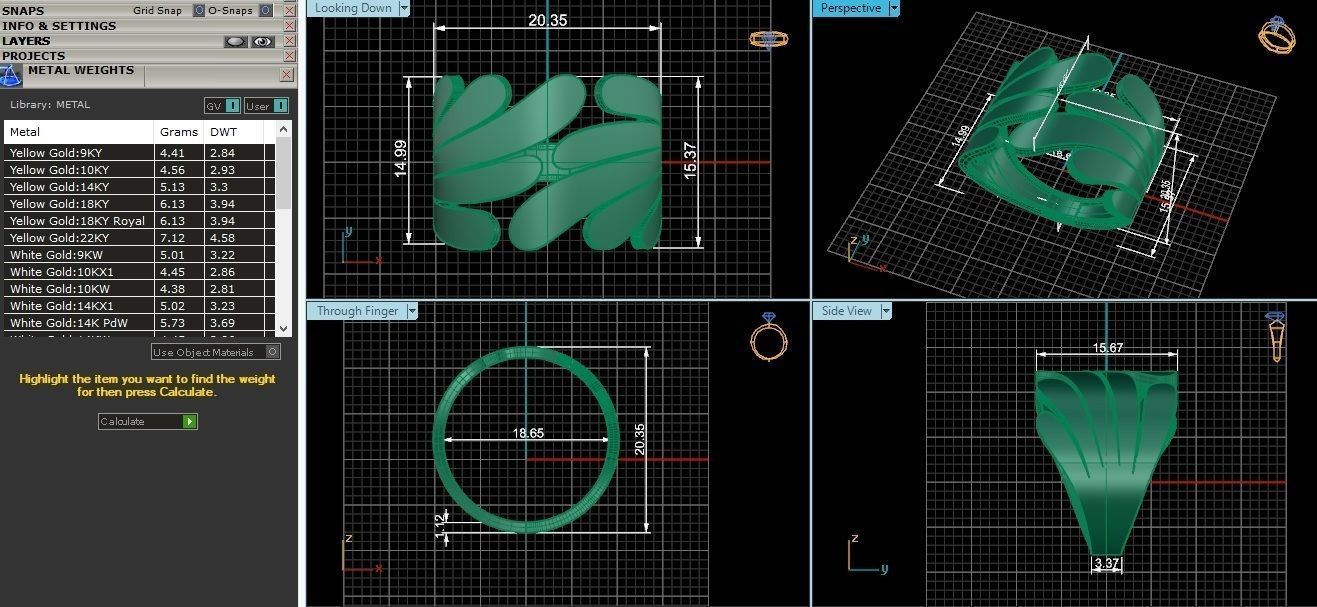Image resolution: width=1317 pixels, height=607 pixels.
Task: Click the ring icon in Through Finger viewport
Action: 768,336
